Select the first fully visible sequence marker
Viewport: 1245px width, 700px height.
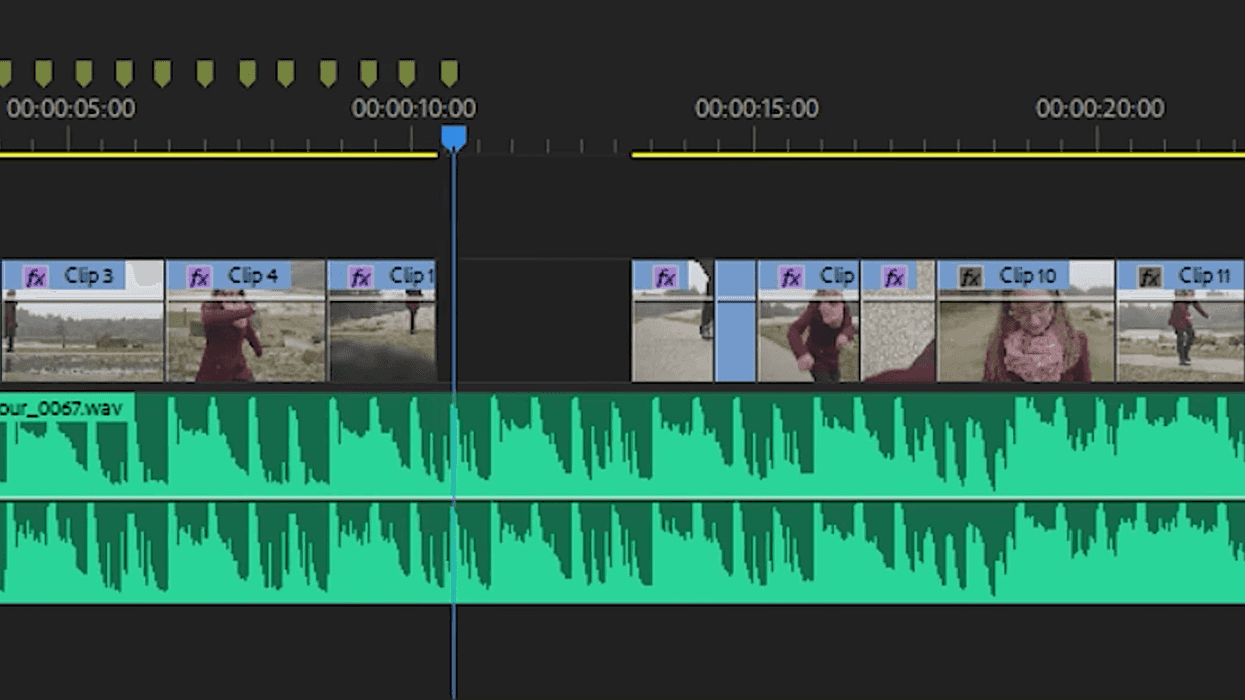[x=43, y=73]
